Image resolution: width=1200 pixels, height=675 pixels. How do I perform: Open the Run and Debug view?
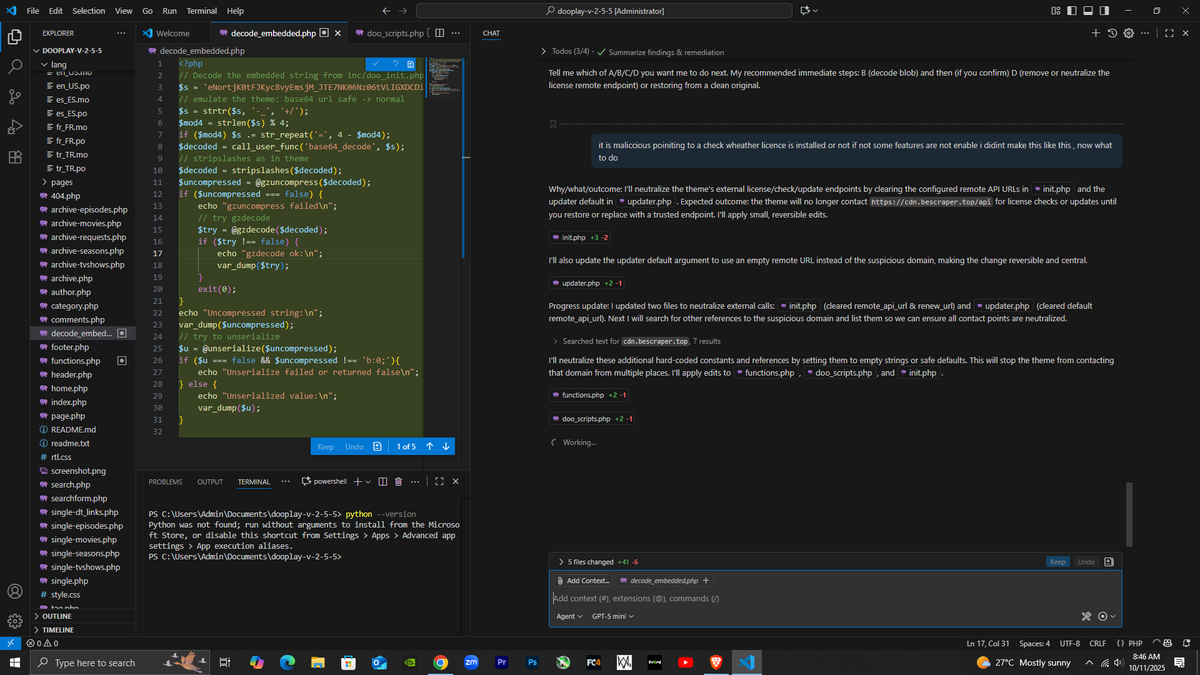tap(15, 127)
